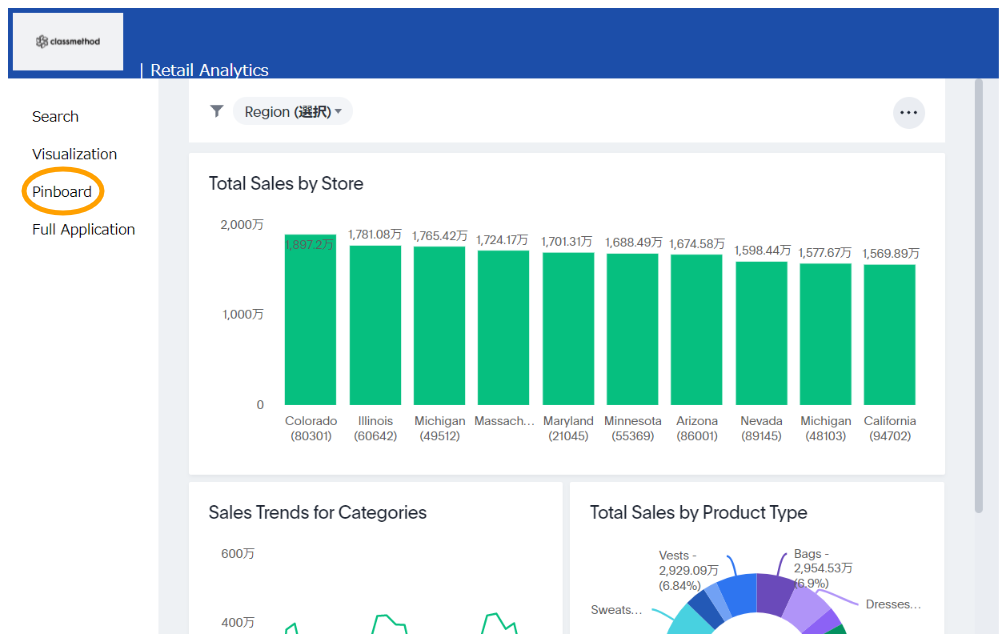Click the classmethod logo
Screen dimensions: 1006x634
coord(67,41)
